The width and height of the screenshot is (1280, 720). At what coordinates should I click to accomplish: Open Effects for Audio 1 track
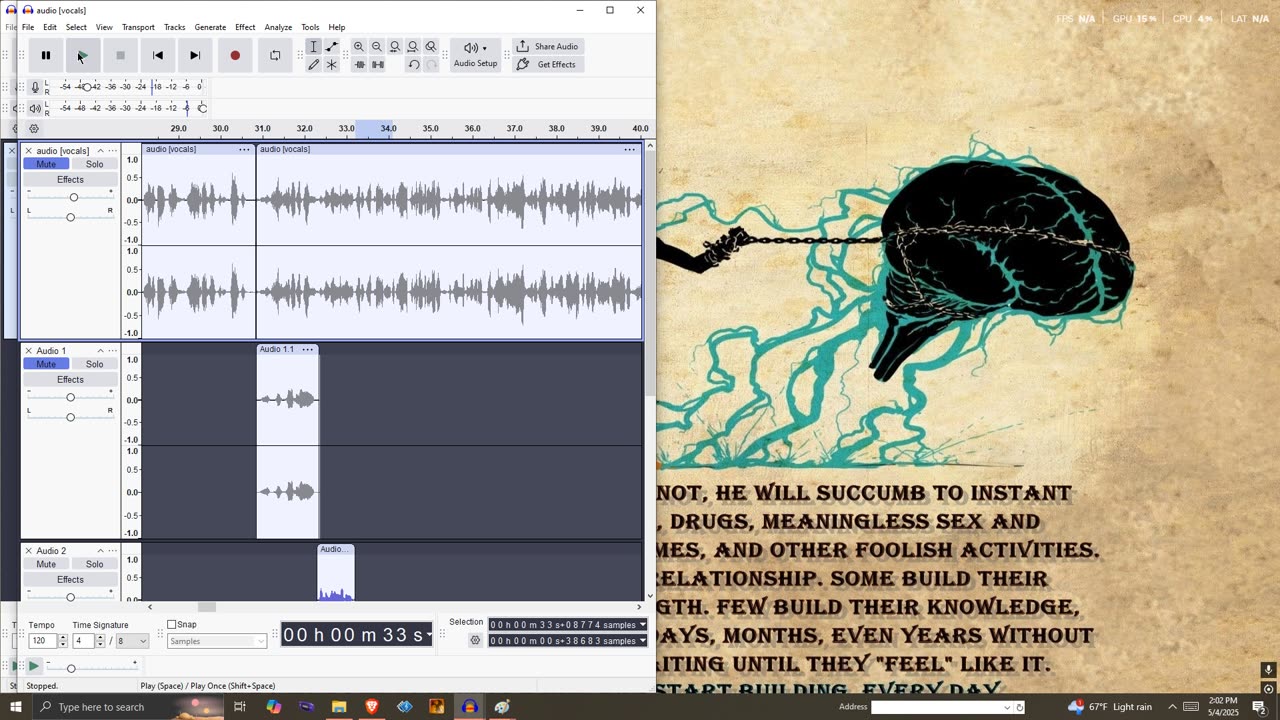point(70,380)
